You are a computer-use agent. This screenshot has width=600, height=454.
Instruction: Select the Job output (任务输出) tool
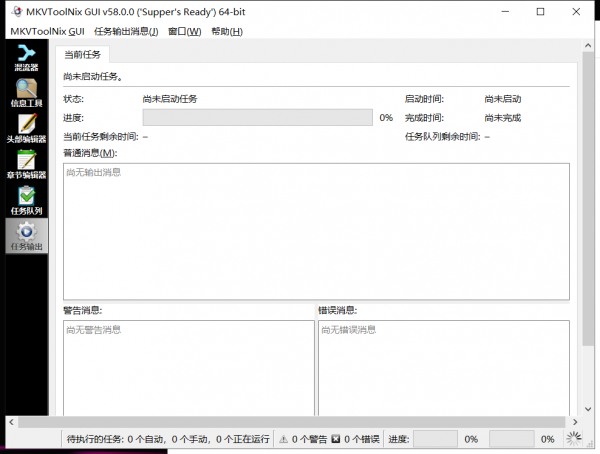pos(26,236)
